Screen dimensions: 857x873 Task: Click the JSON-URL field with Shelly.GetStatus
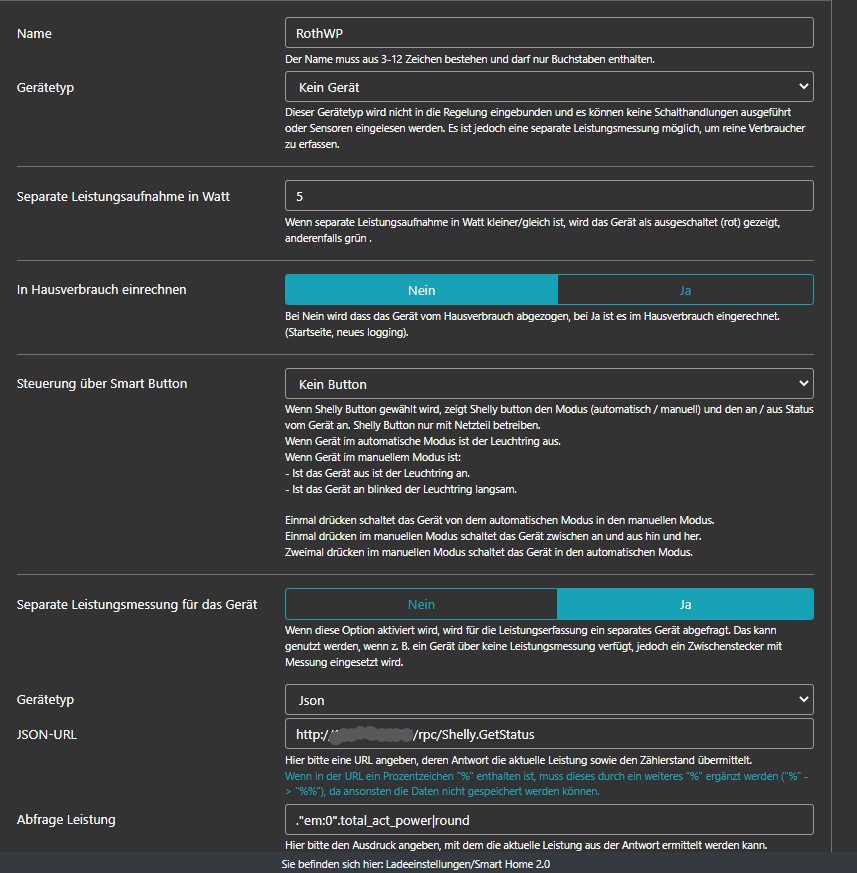pos(548,734)
